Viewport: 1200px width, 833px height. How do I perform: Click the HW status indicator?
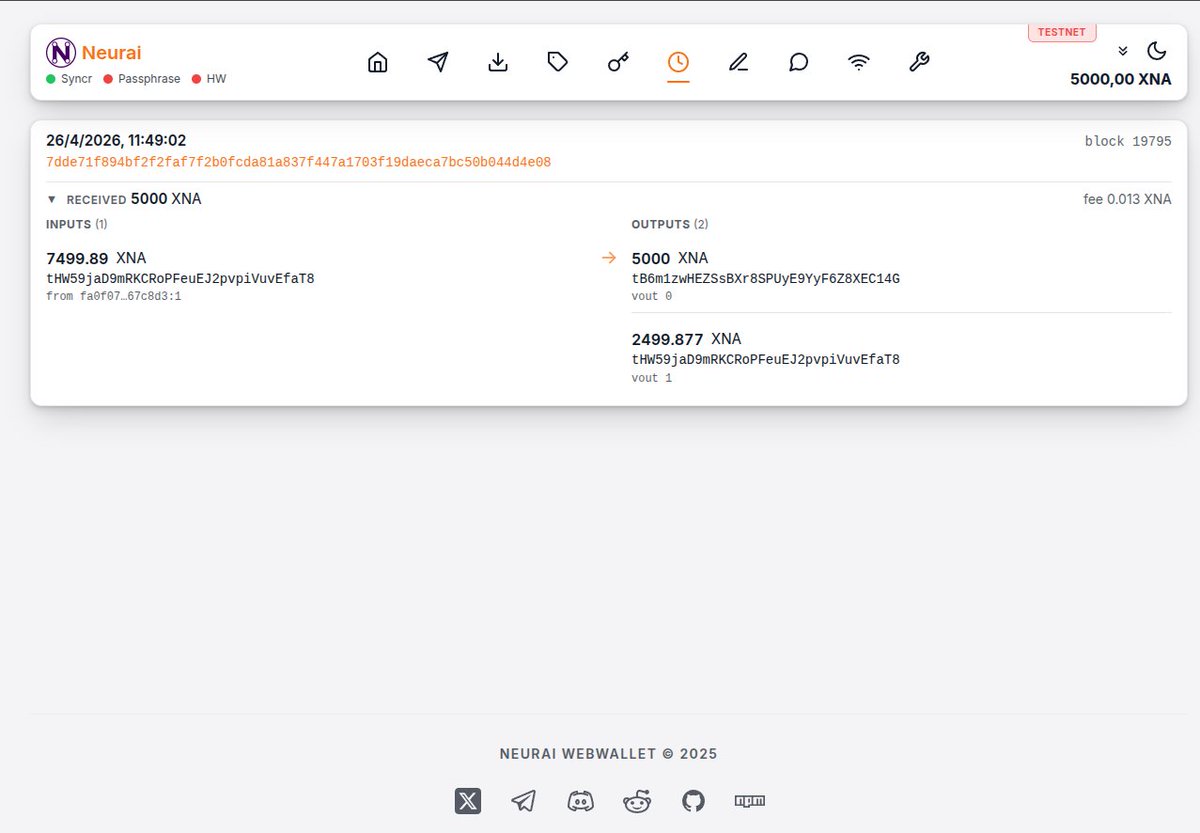click(x=209, y=78)
